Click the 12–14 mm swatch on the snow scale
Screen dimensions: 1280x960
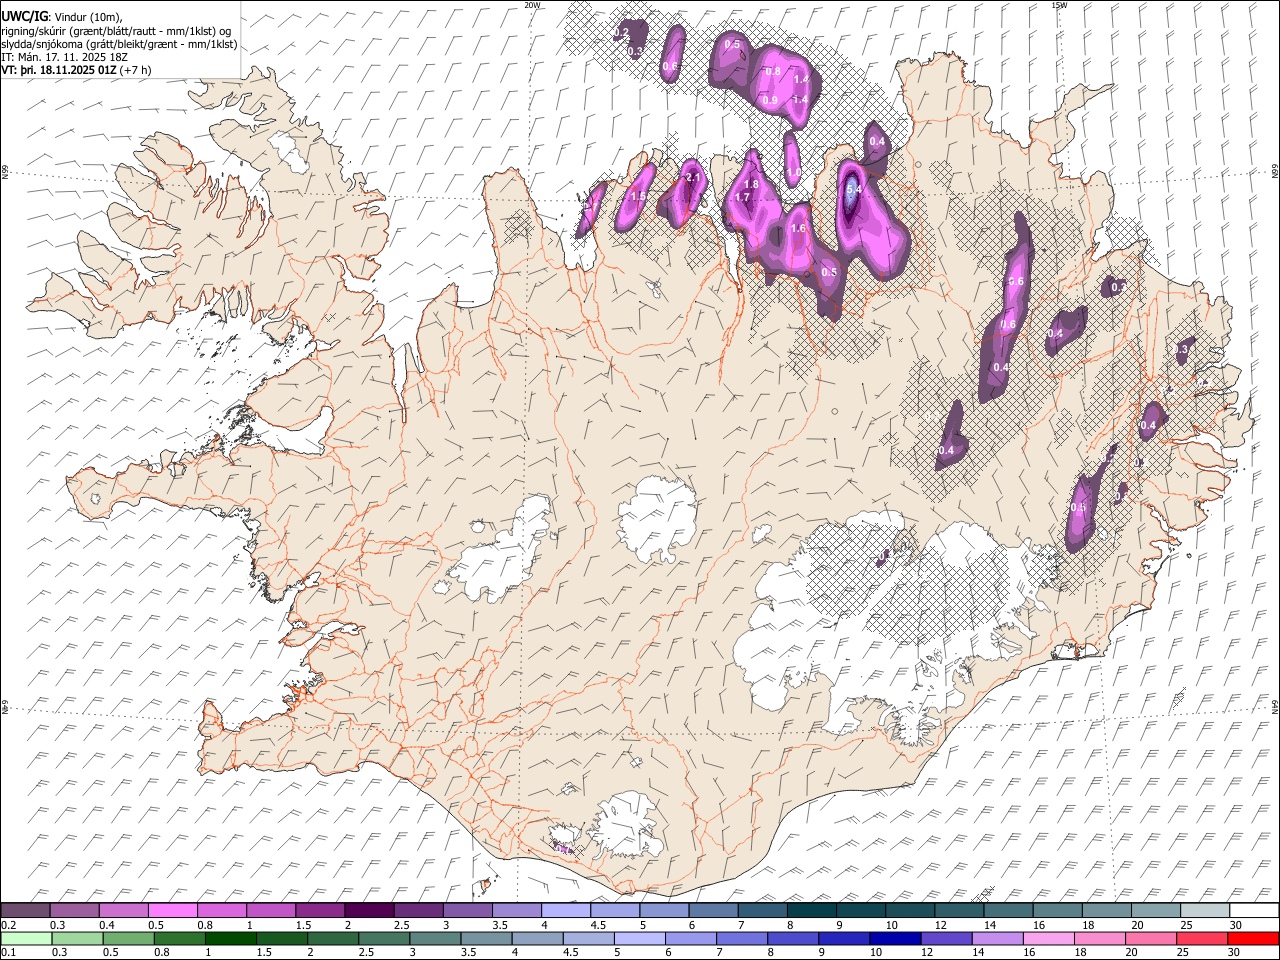tap(958, 910)
